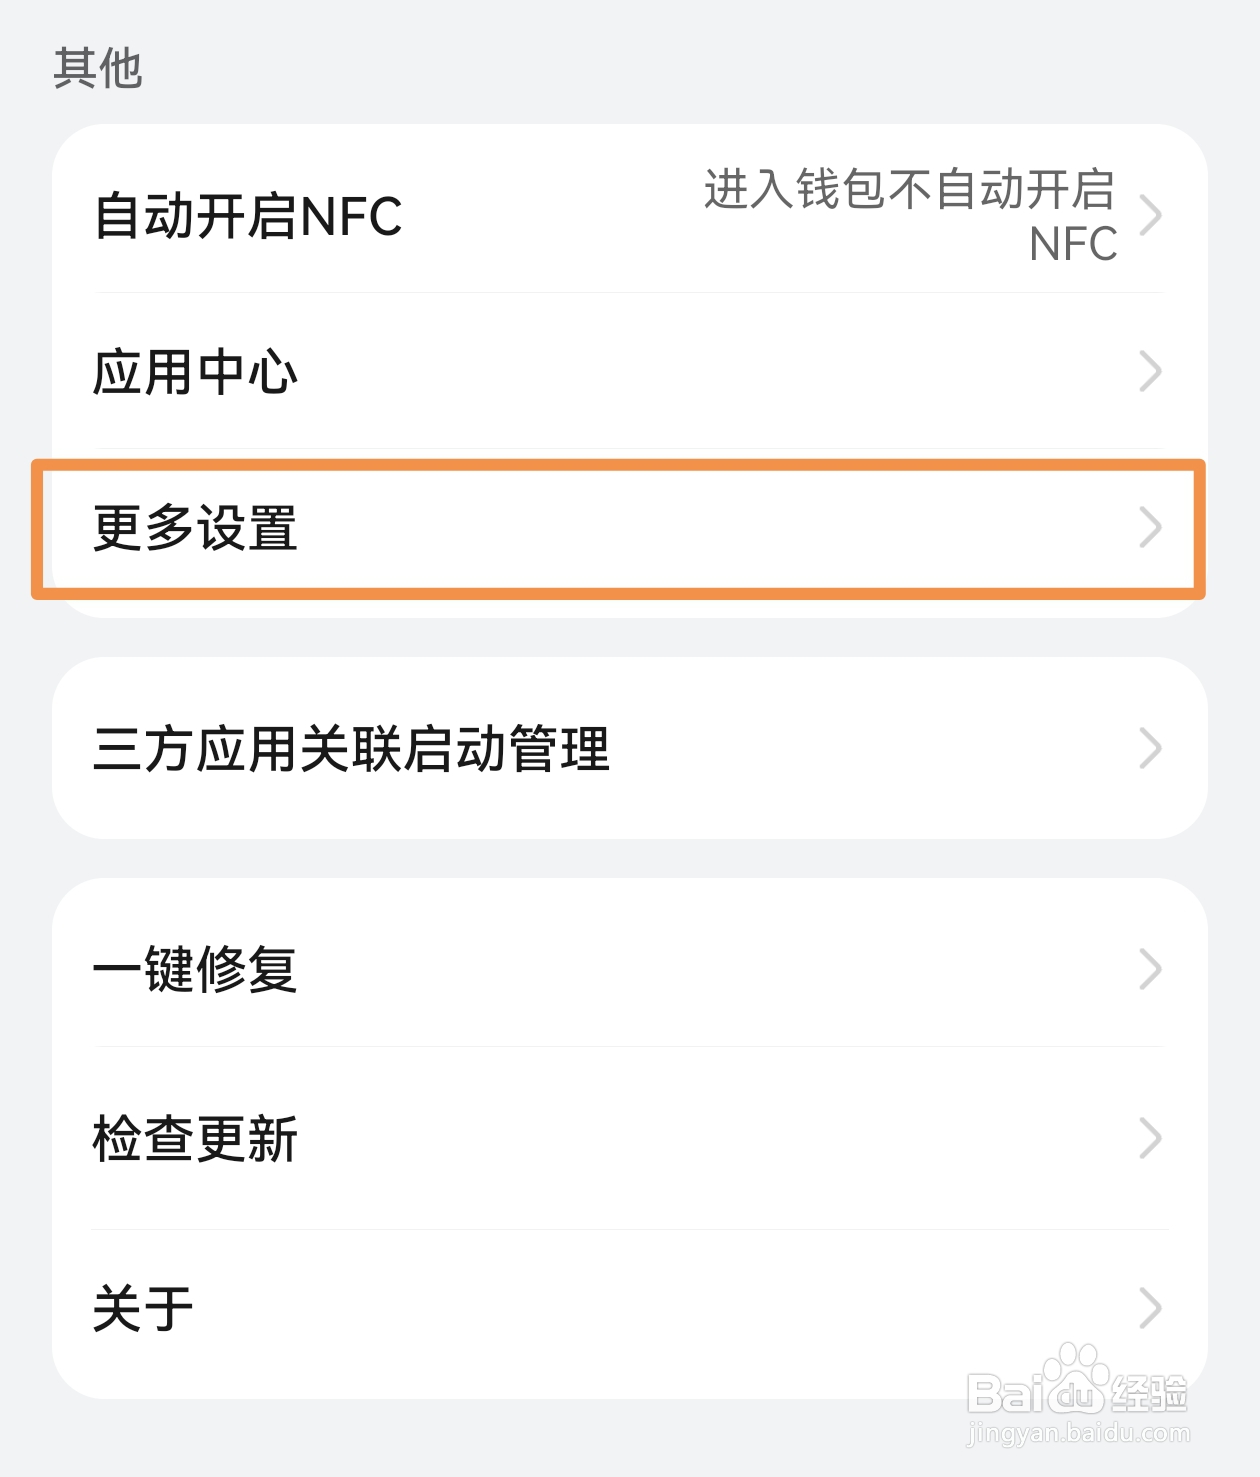Open 应用中心

[196, 372]
